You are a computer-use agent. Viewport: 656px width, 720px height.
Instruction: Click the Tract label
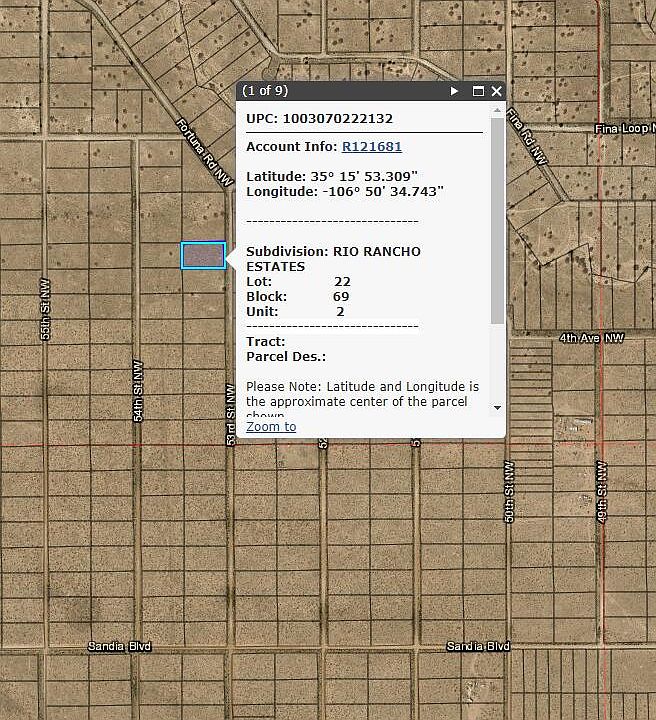265,342
